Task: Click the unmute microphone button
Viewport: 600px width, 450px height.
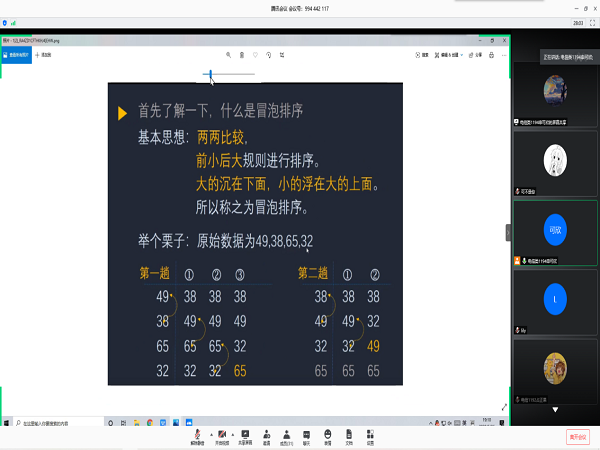Action: tap(197, 436)
